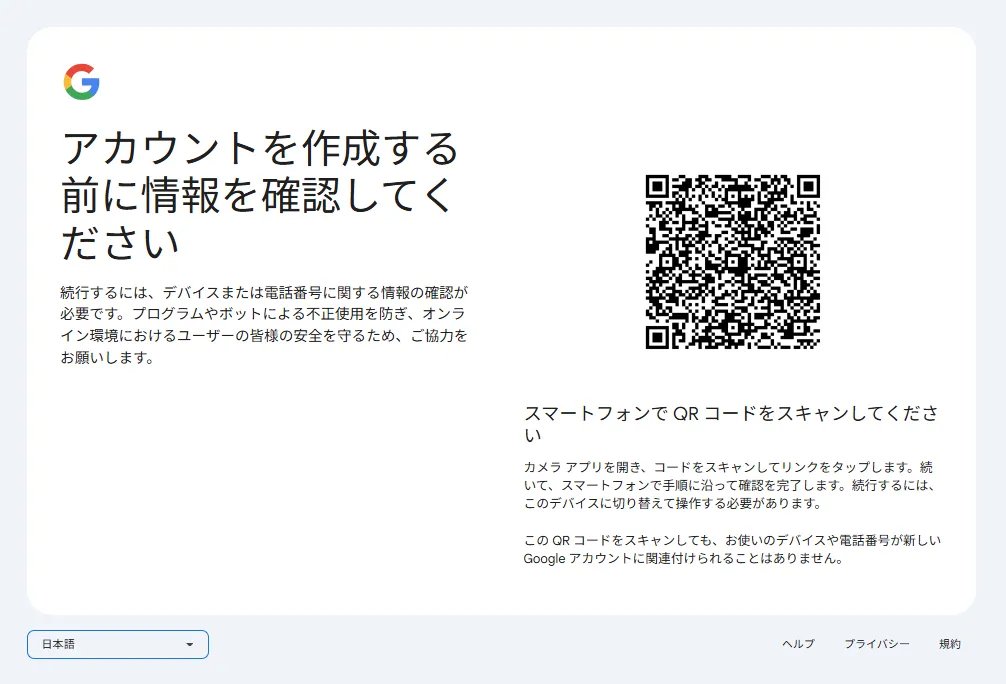Click the QR code's top-left corner square

tap(658, 188)
